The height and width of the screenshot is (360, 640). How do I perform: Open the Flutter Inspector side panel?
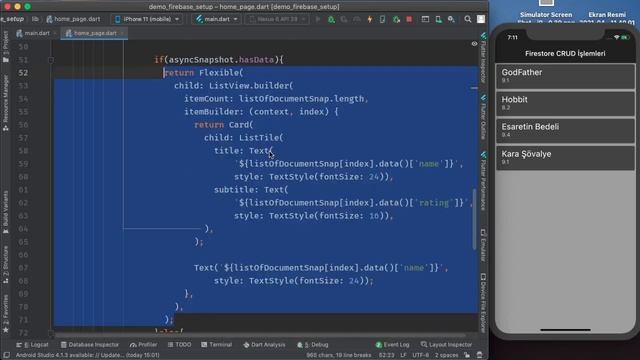tap(483, 58)
